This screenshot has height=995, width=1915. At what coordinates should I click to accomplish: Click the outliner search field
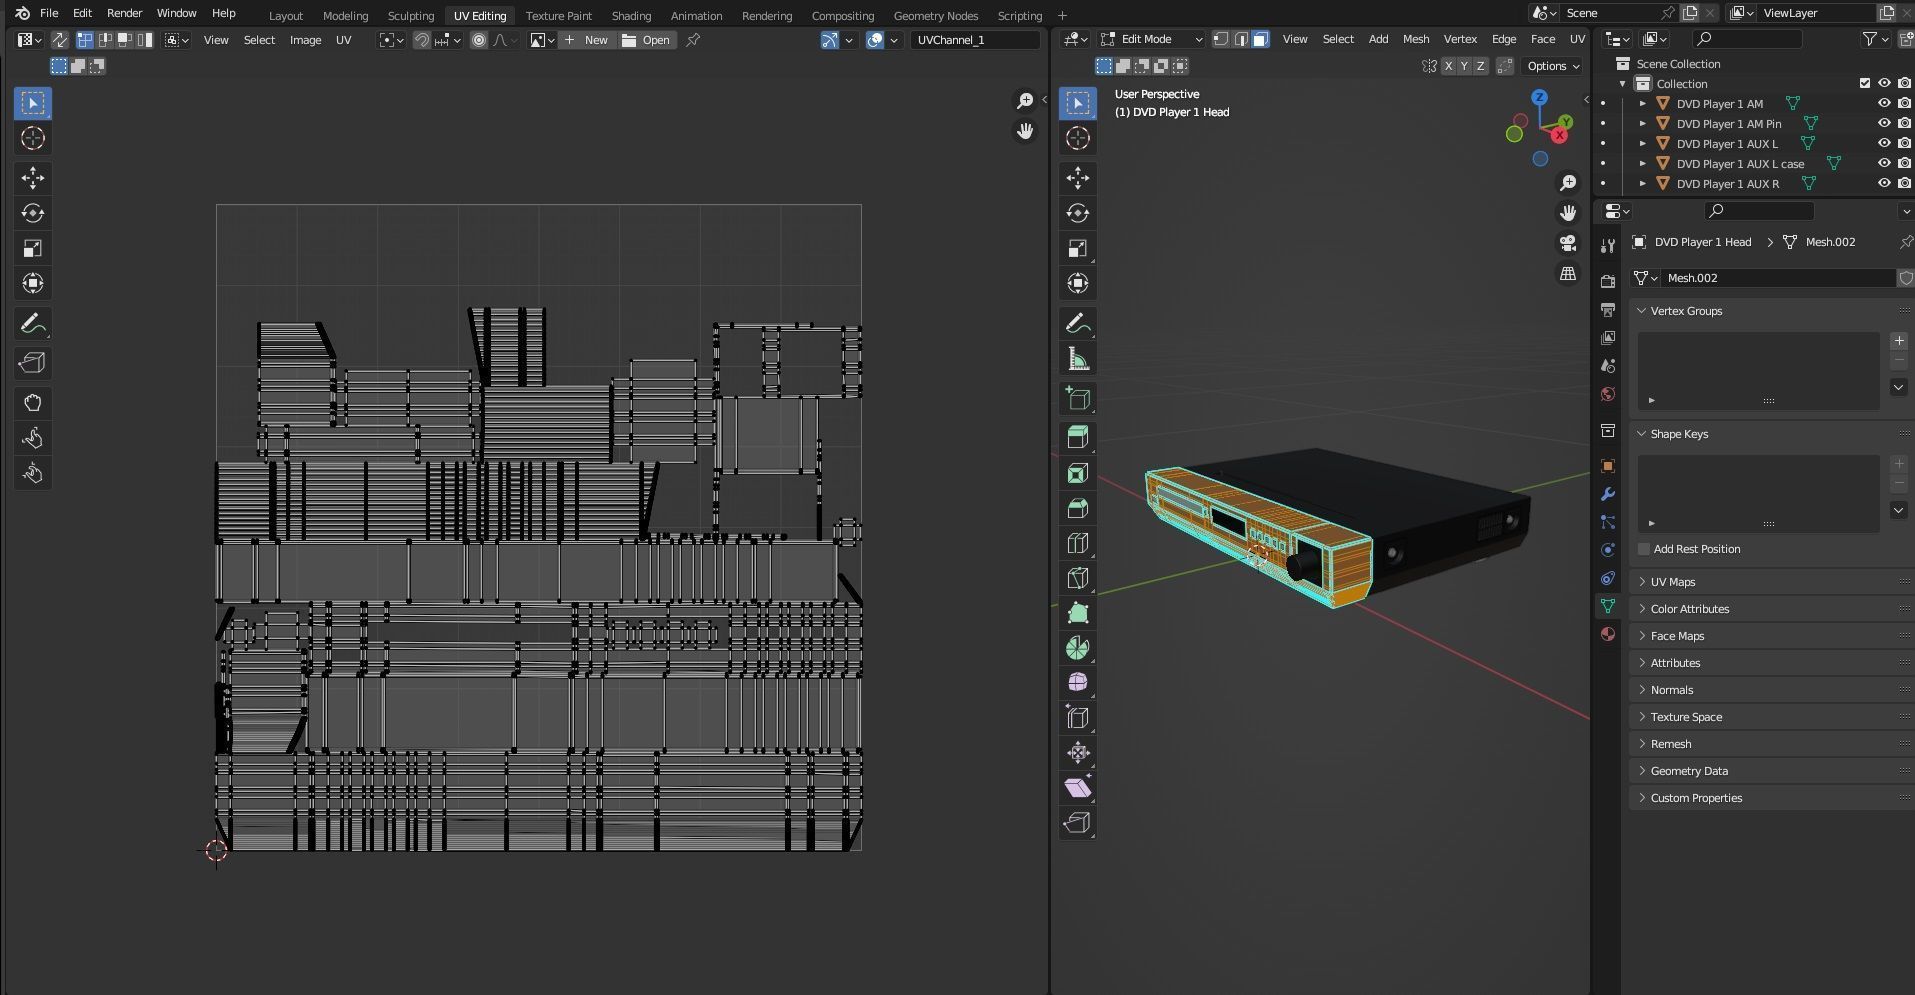1747,39
